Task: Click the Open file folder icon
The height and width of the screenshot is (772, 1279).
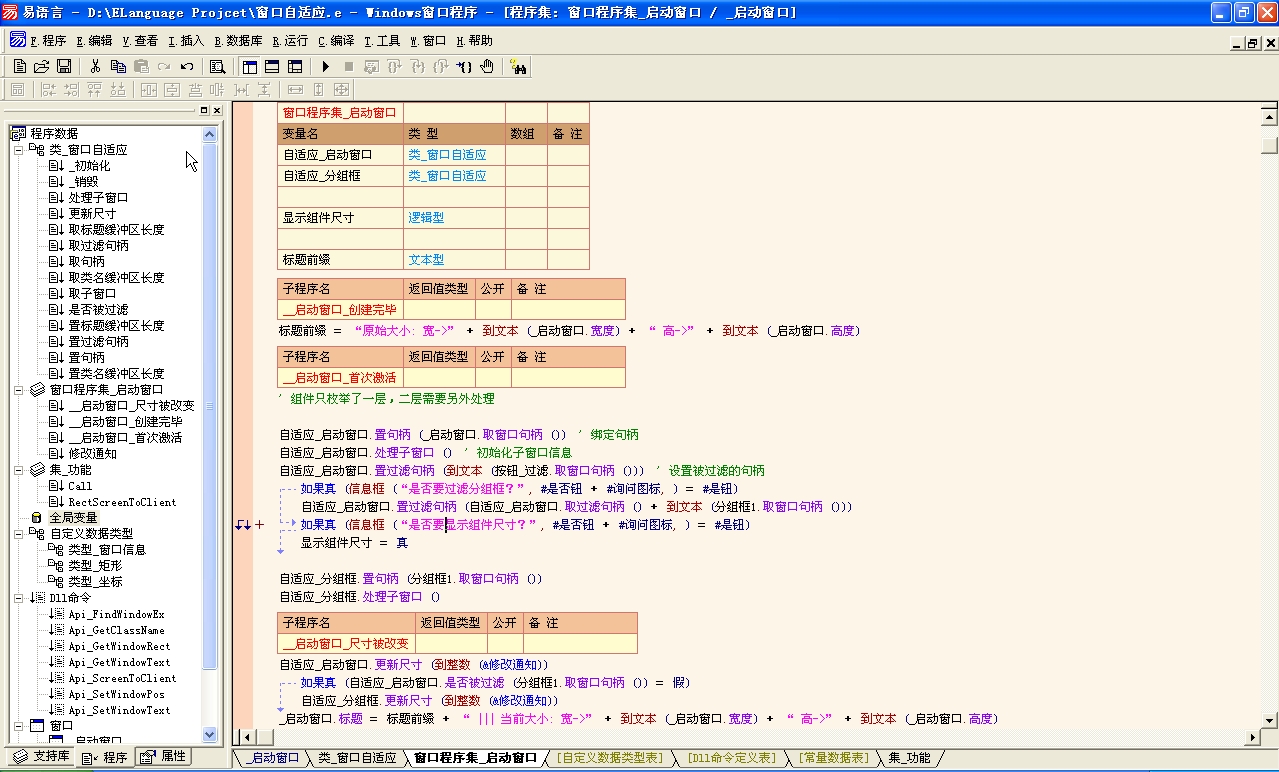Action: 41,66
